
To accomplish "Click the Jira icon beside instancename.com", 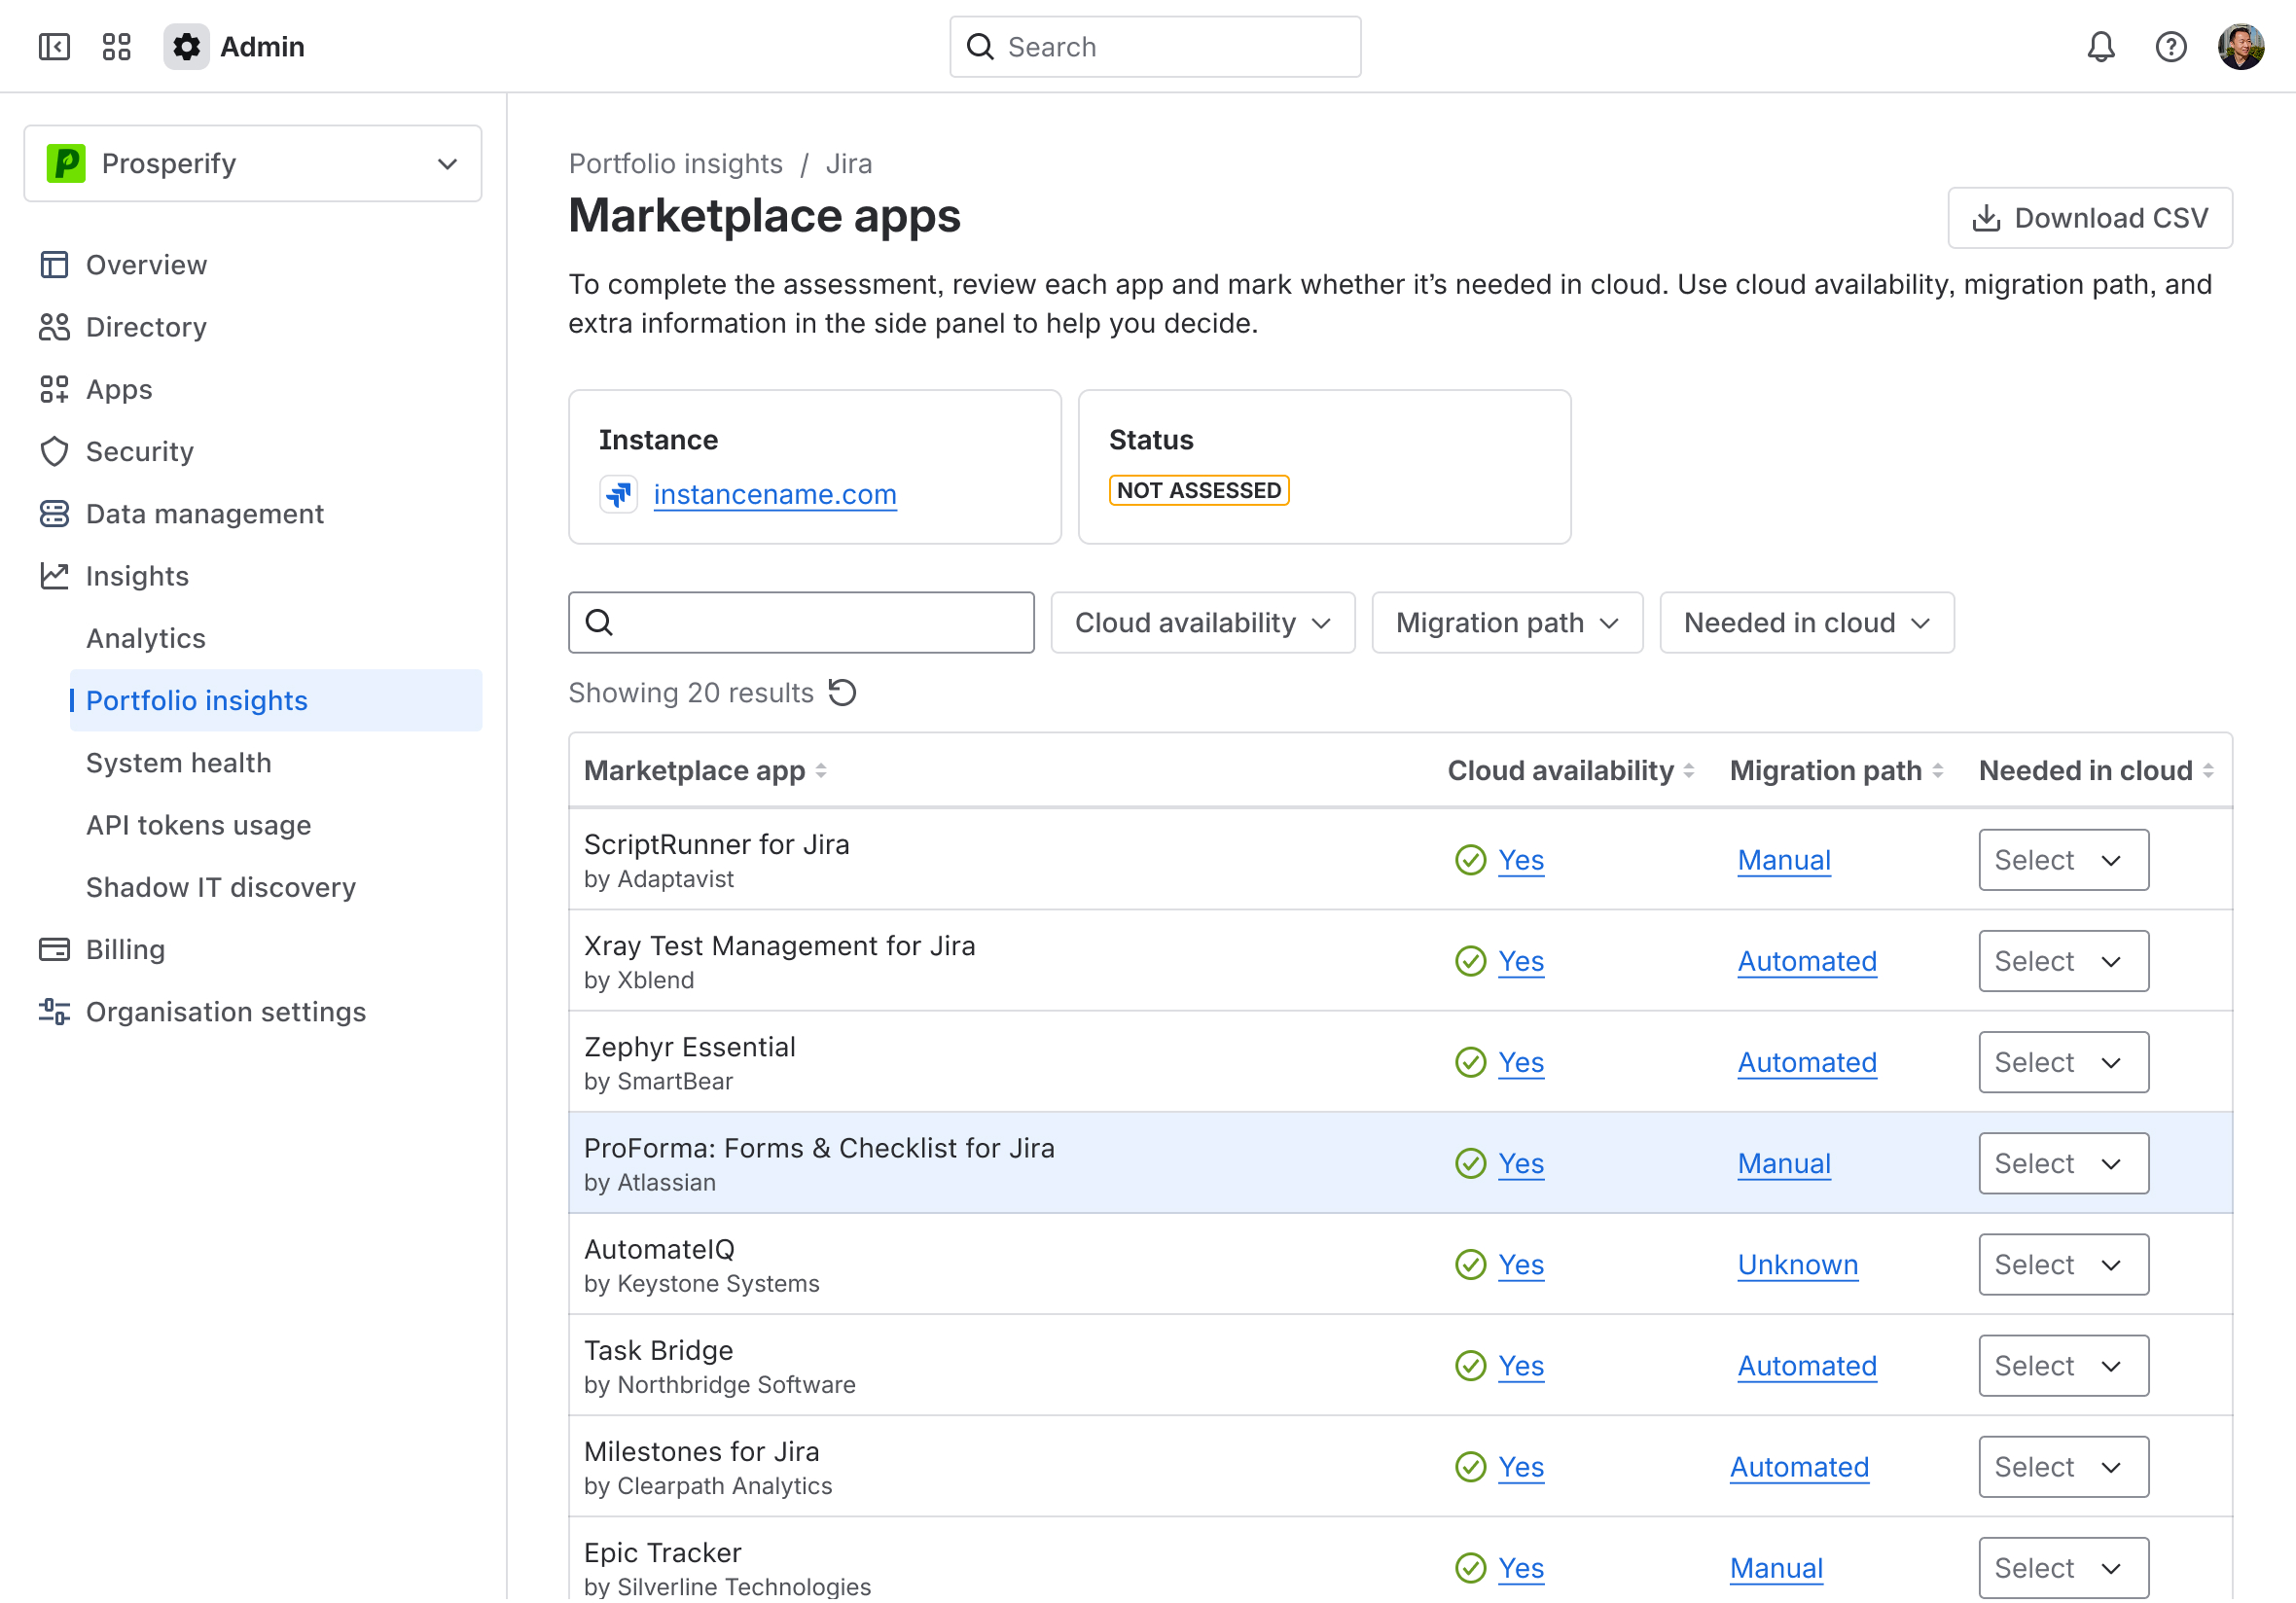I will 619,493.
